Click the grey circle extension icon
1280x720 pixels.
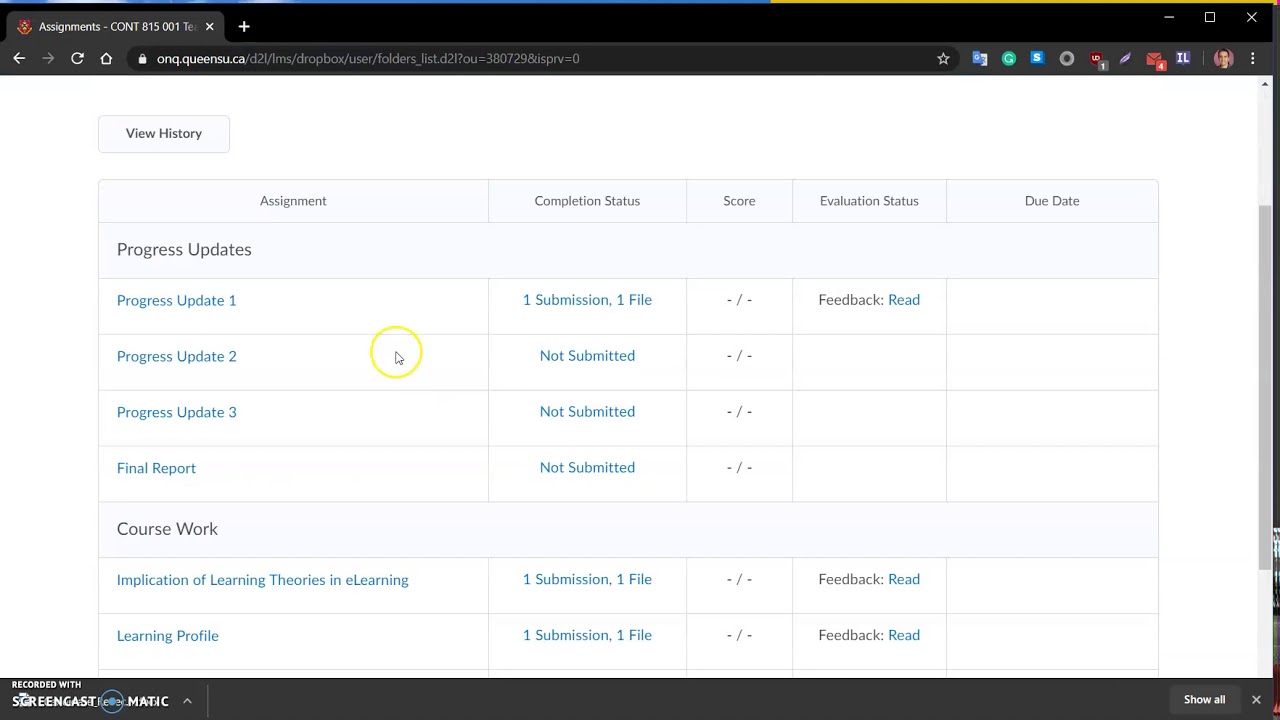point(1067,59)
